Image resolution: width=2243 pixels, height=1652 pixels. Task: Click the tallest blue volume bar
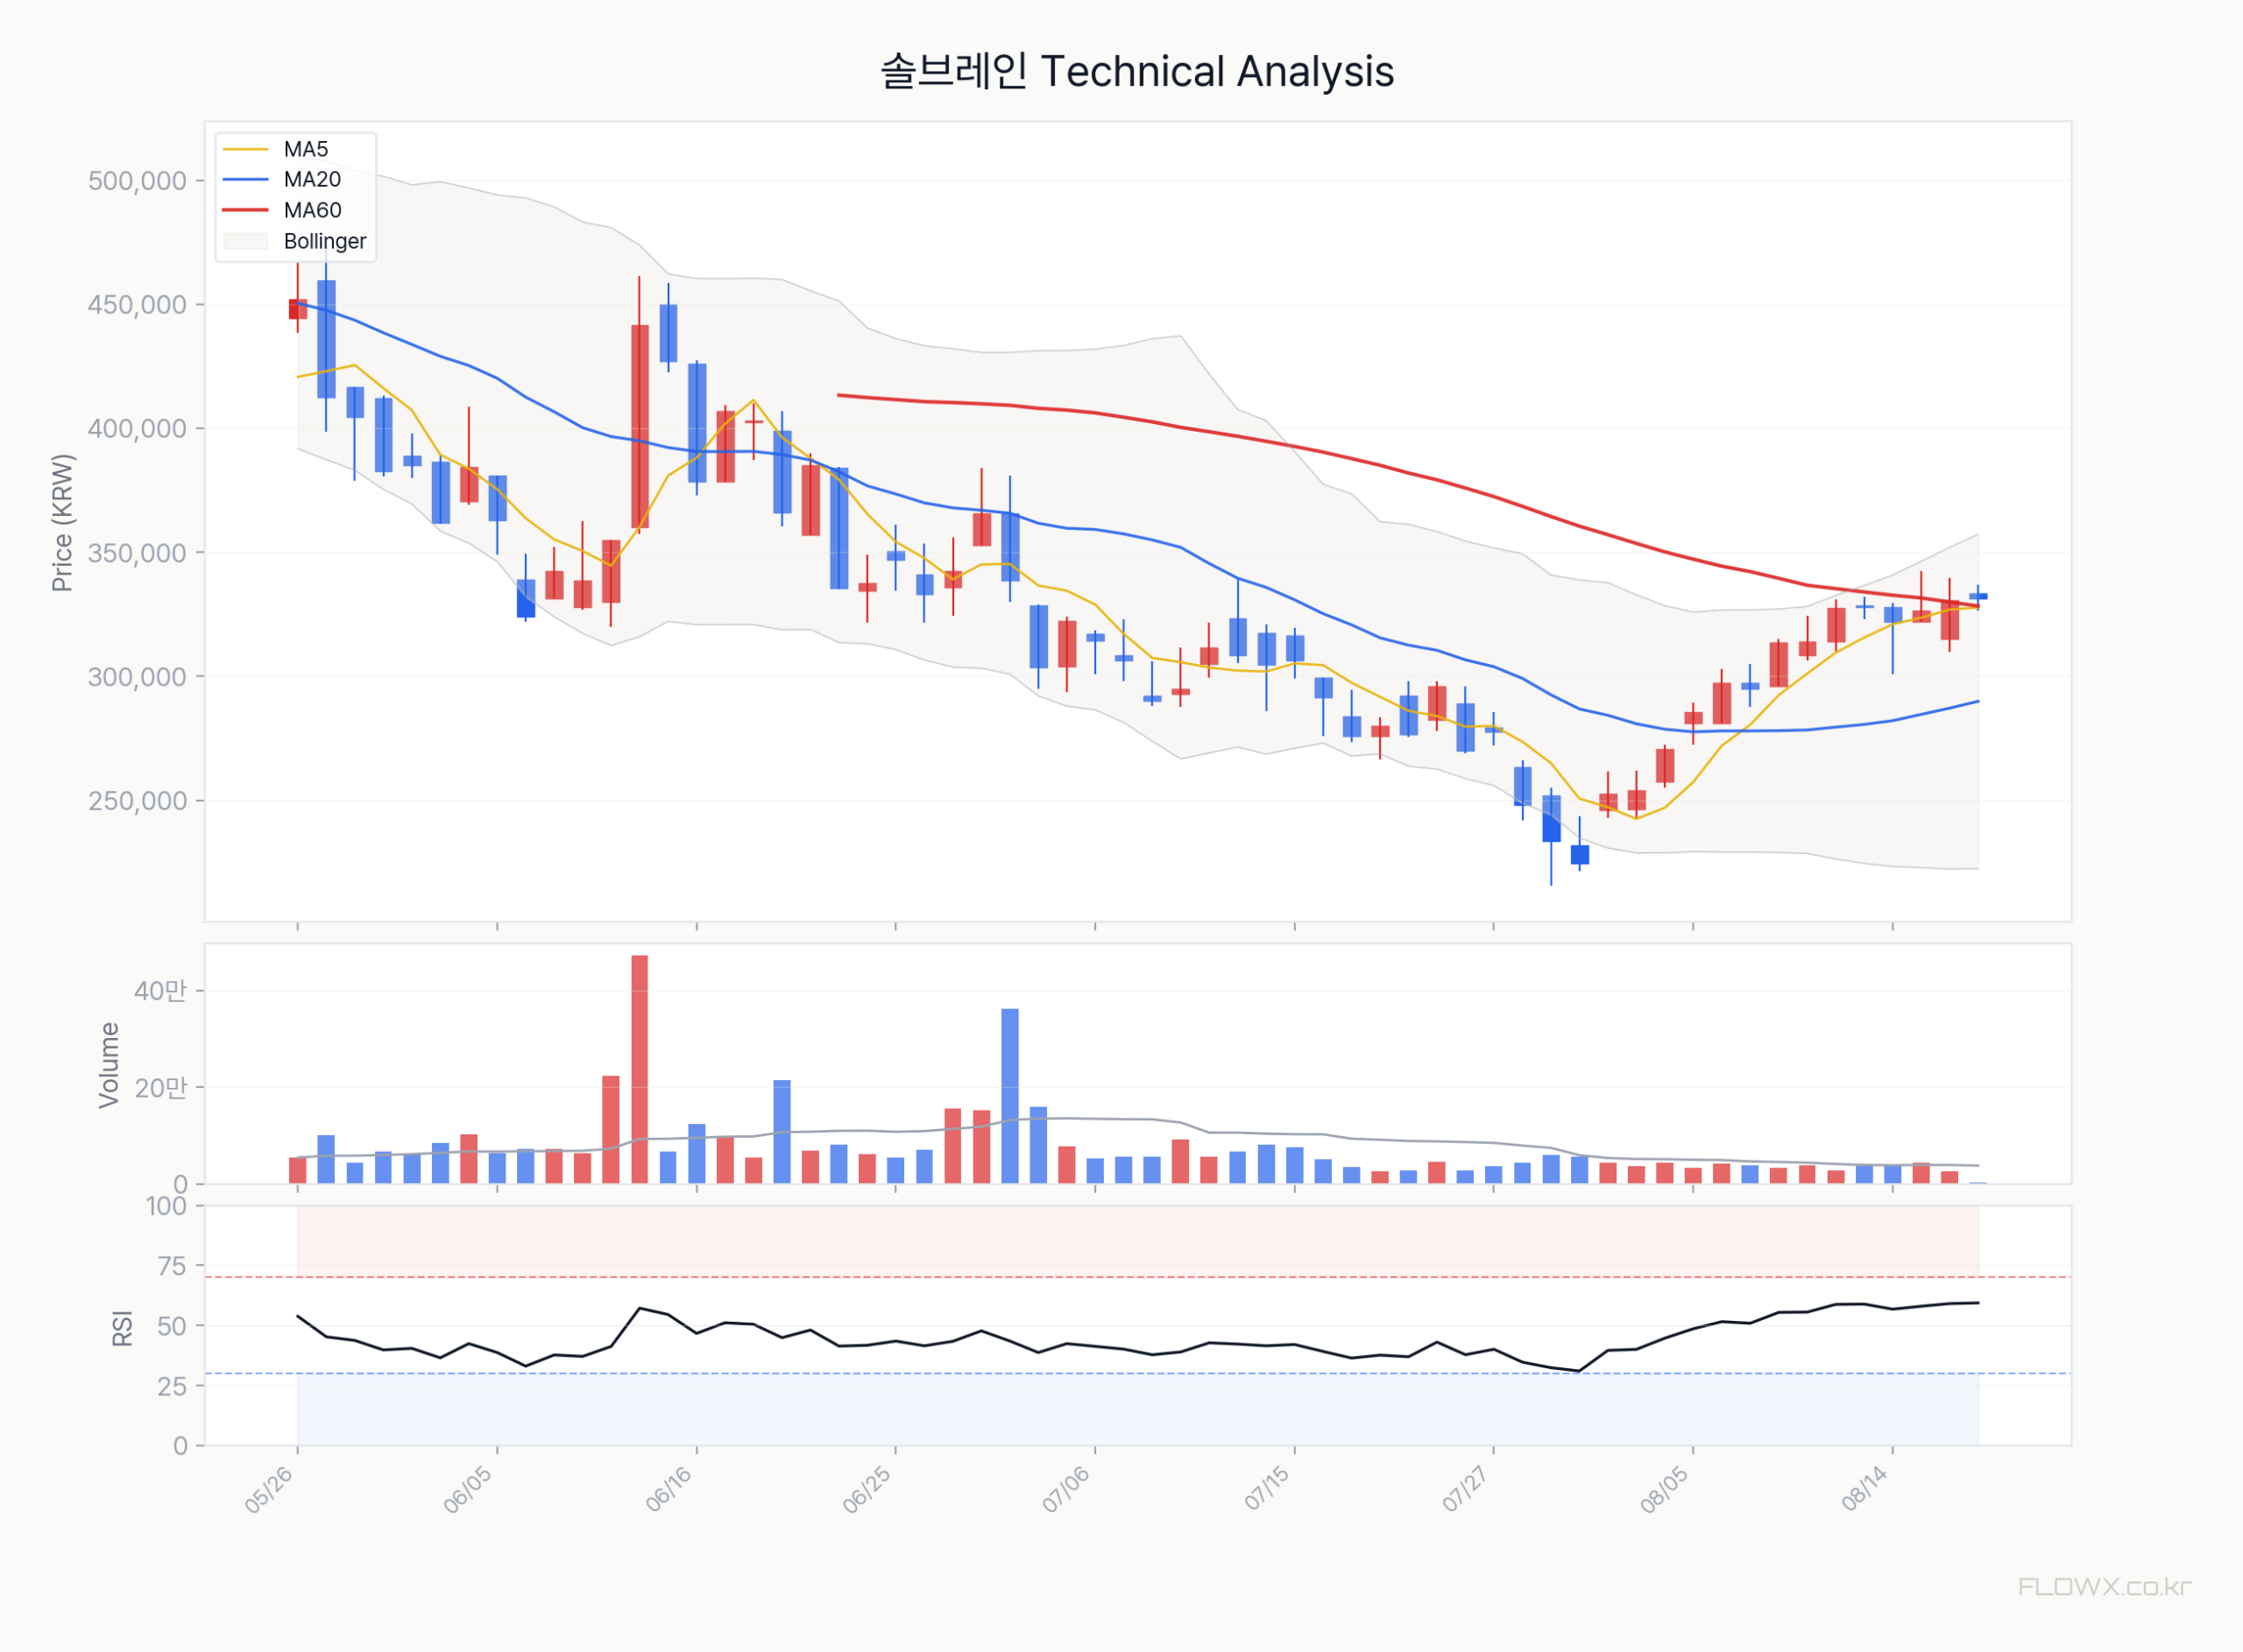[x=1010, y=1096]
